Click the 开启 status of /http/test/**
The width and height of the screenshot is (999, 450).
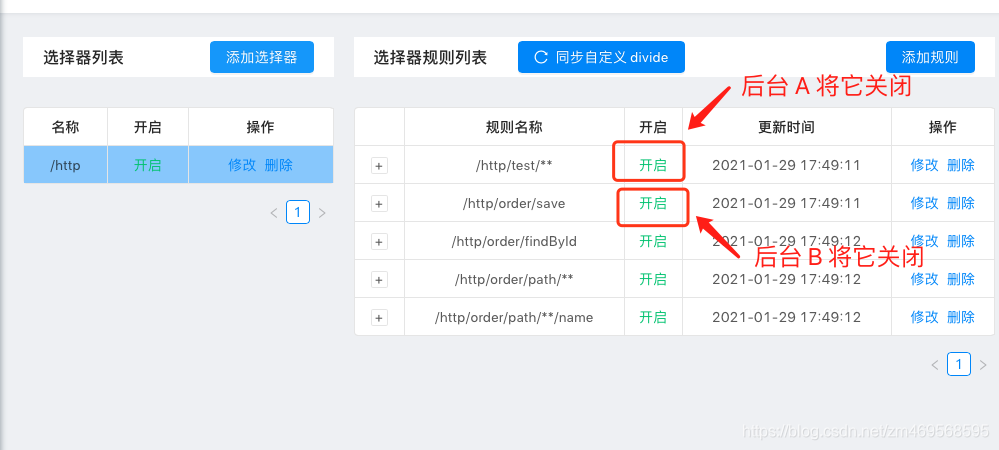pyautogui.click(x=653, y=165)
